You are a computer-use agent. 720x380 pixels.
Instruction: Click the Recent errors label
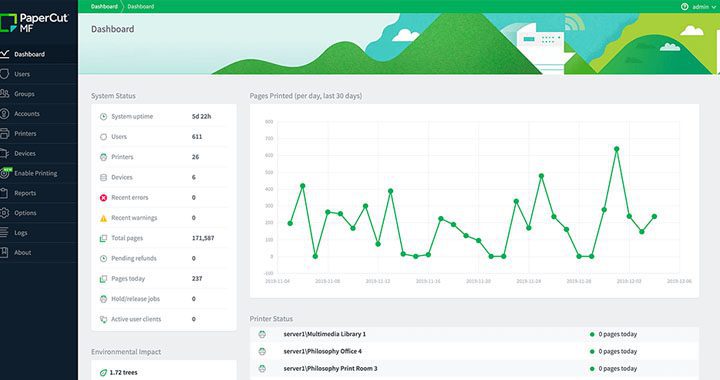[x=130, y=197]
